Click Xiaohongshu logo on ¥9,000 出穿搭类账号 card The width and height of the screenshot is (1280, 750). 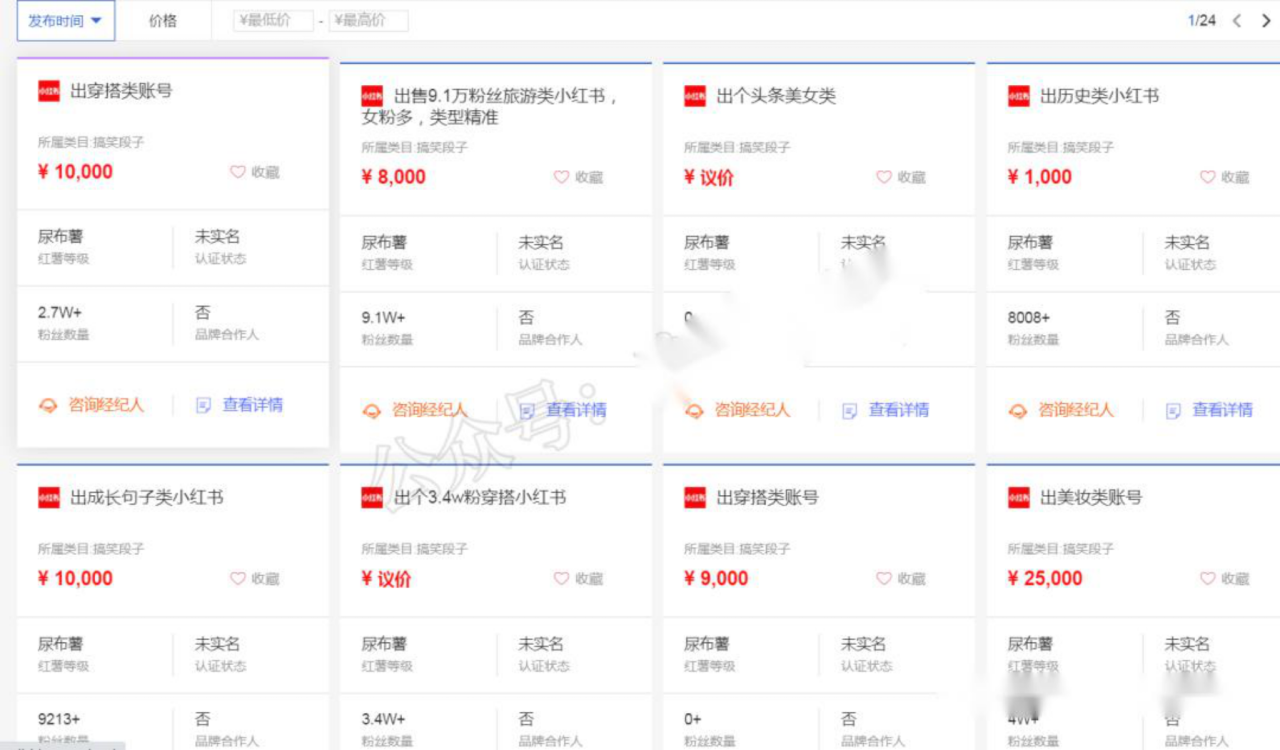[x=695, y=497]
